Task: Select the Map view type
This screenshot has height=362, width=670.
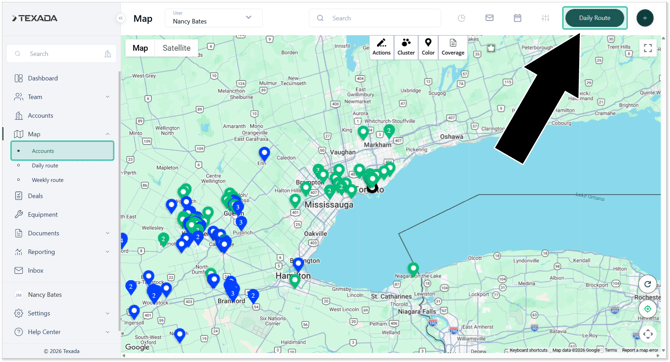Action: click(x=140, y=48)
